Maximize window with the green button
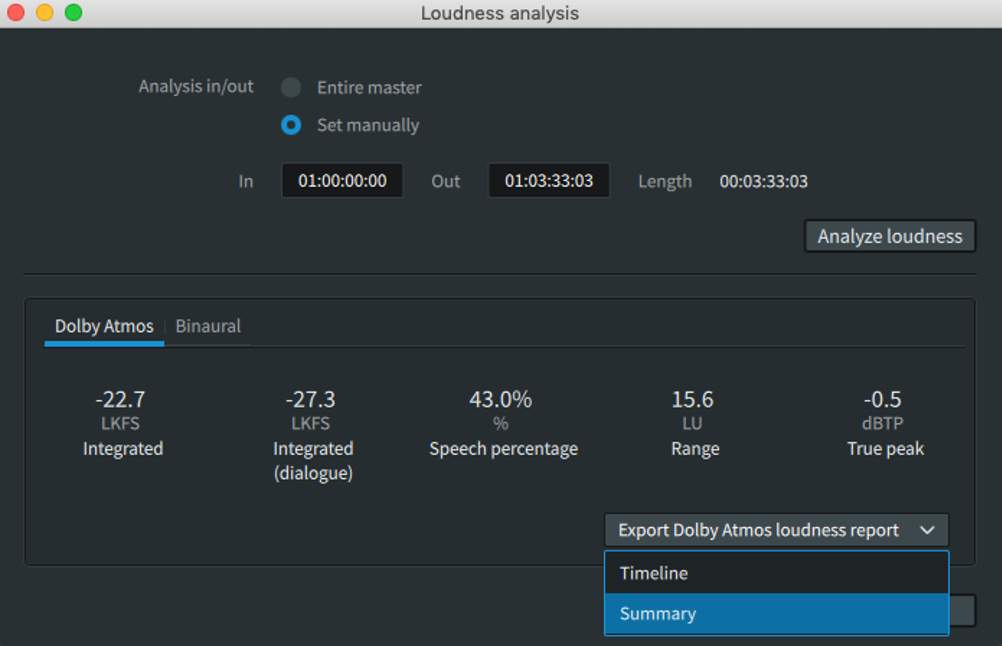 pyautogui.click(x=73, y=13)
